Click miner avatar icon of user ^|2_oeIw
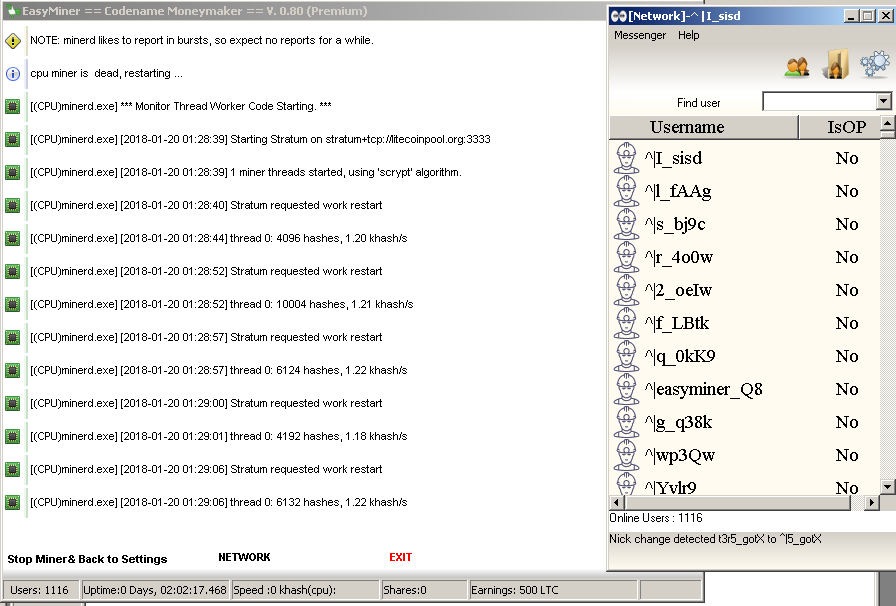This screenshot has width=896, height=606. tap(626, 290)
